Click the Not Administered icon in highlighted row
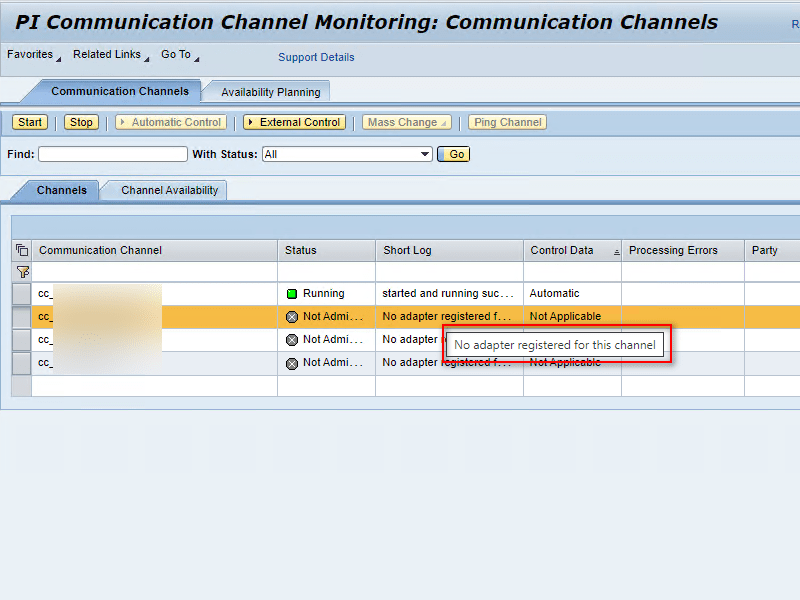This screenshot has height=600, width=800. click(292, 317)
